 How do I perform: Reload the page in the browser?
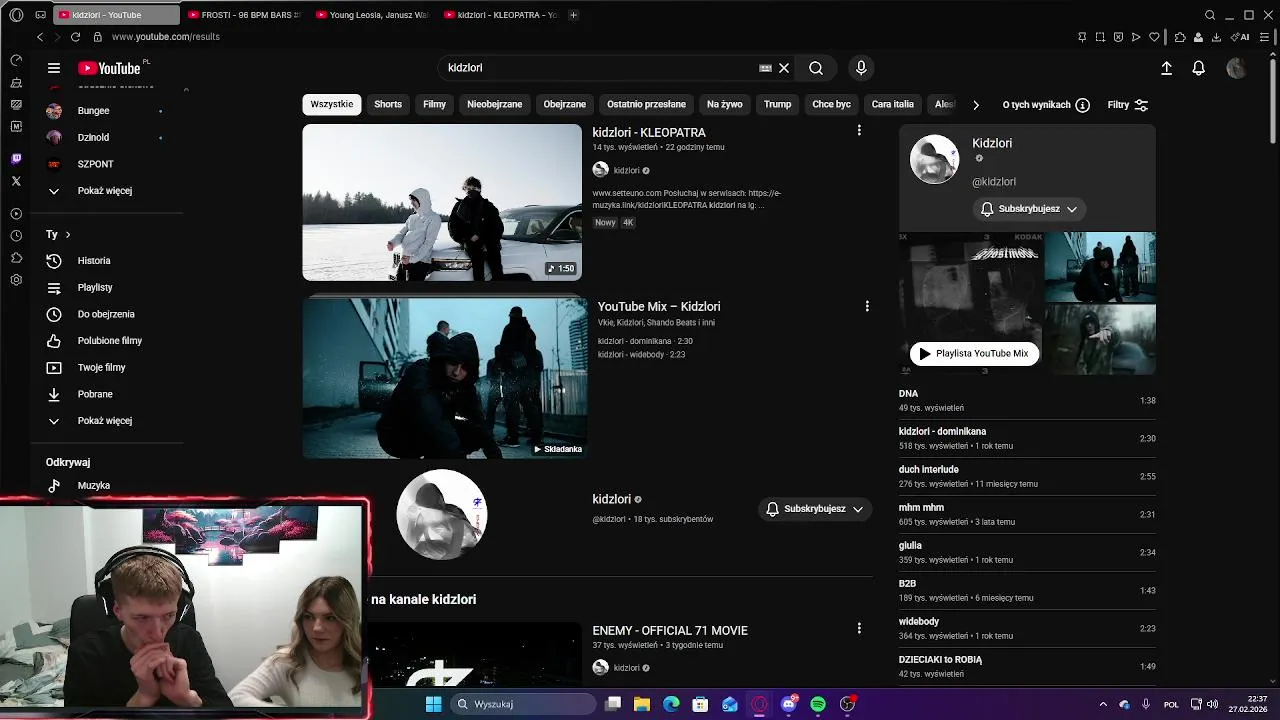click(x=75, y=37)
